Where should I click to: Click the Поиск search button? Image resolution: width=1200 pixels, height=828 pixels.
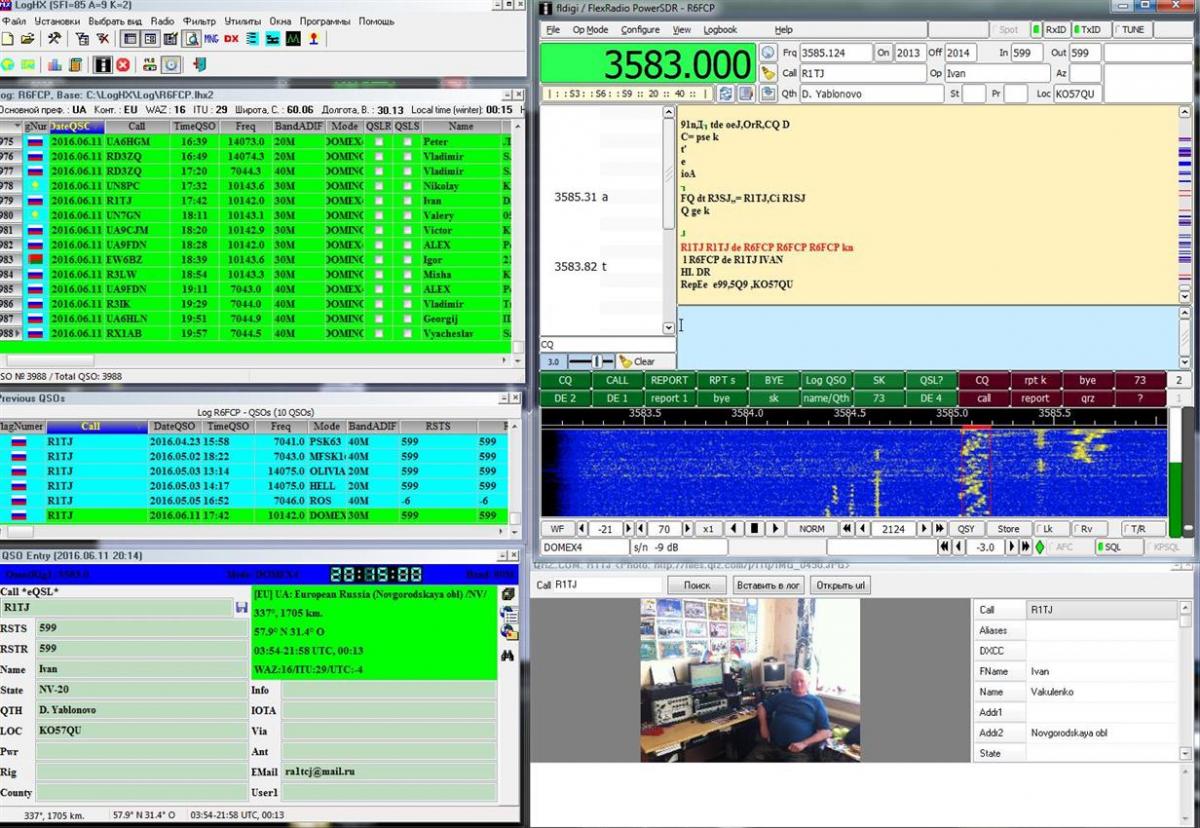pos(697,585)
